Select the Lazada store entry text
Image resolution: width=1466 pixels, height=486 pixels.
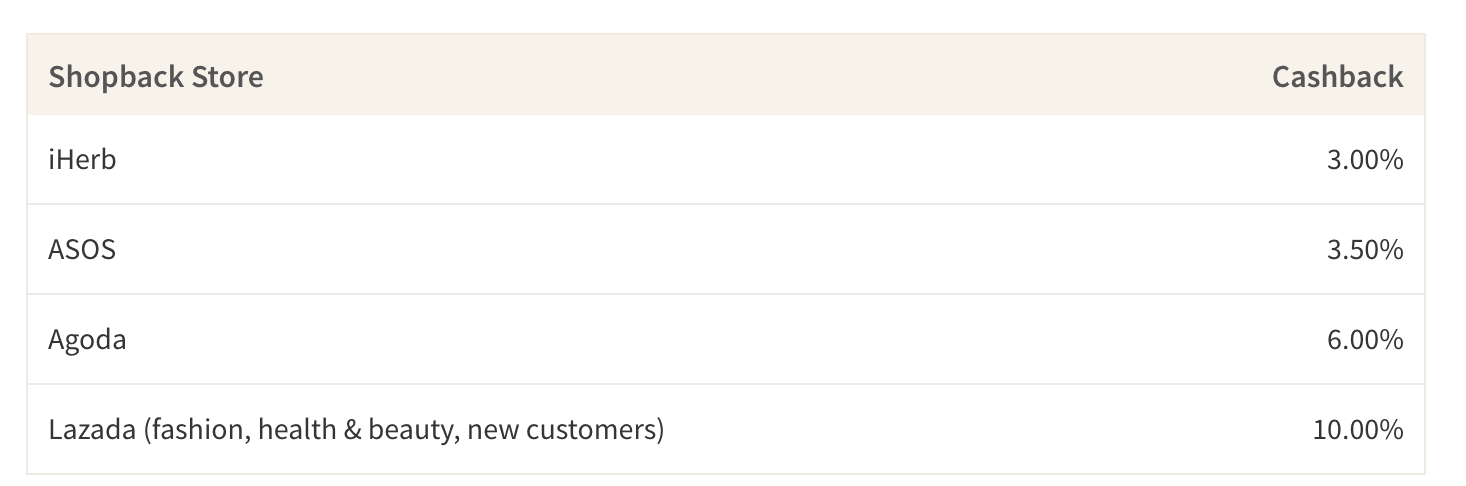click(356, 430)
